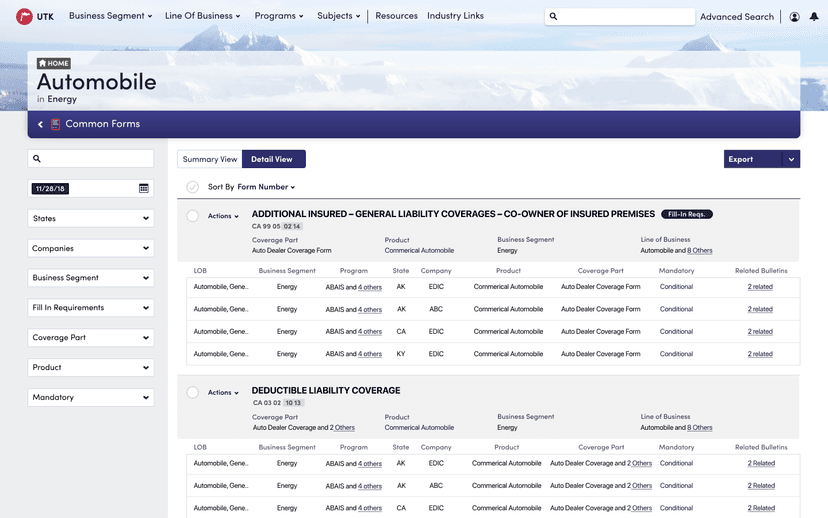The height and width of the screenshot is (518, 828).
Task: Go to Resources
Action: (x=397, y=16)
